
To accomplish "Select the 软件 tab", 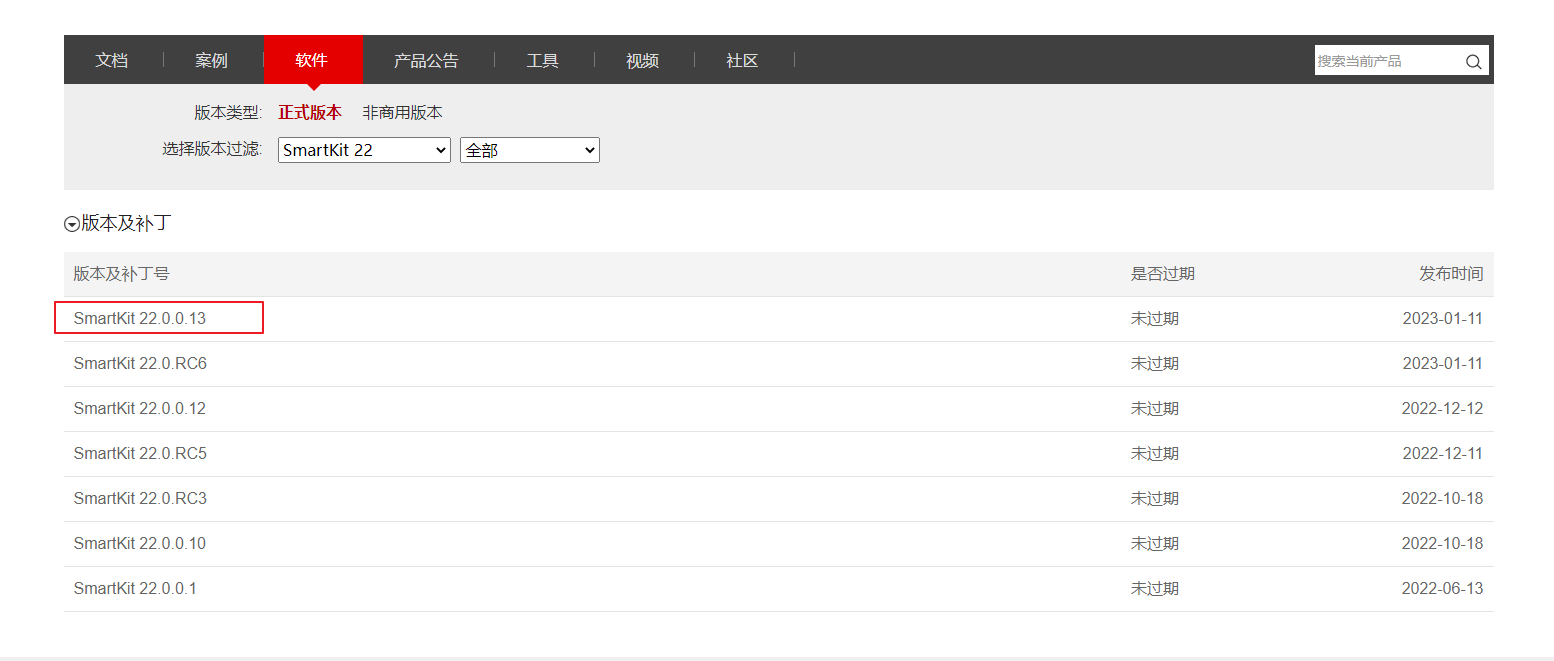I will [312, 60].
